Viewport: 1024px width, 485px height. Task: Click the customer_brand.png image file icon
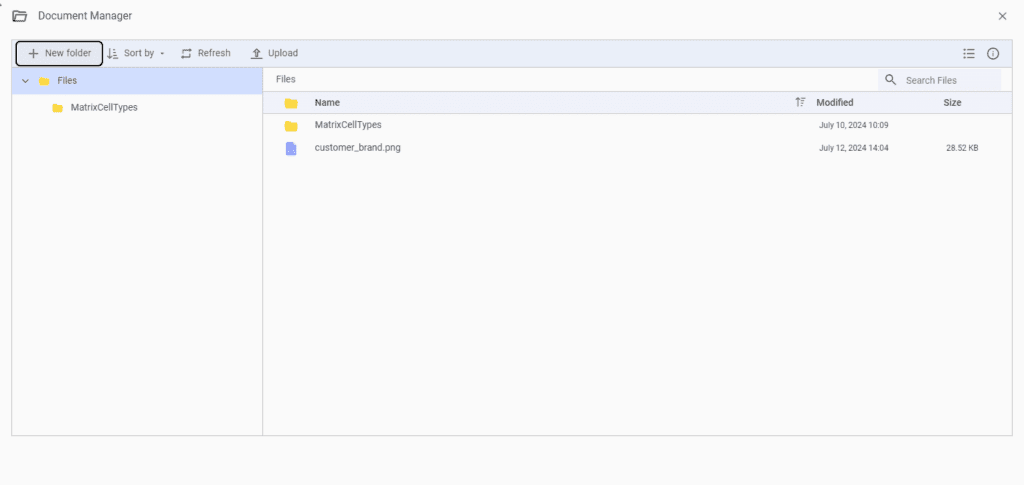point(291,149)
